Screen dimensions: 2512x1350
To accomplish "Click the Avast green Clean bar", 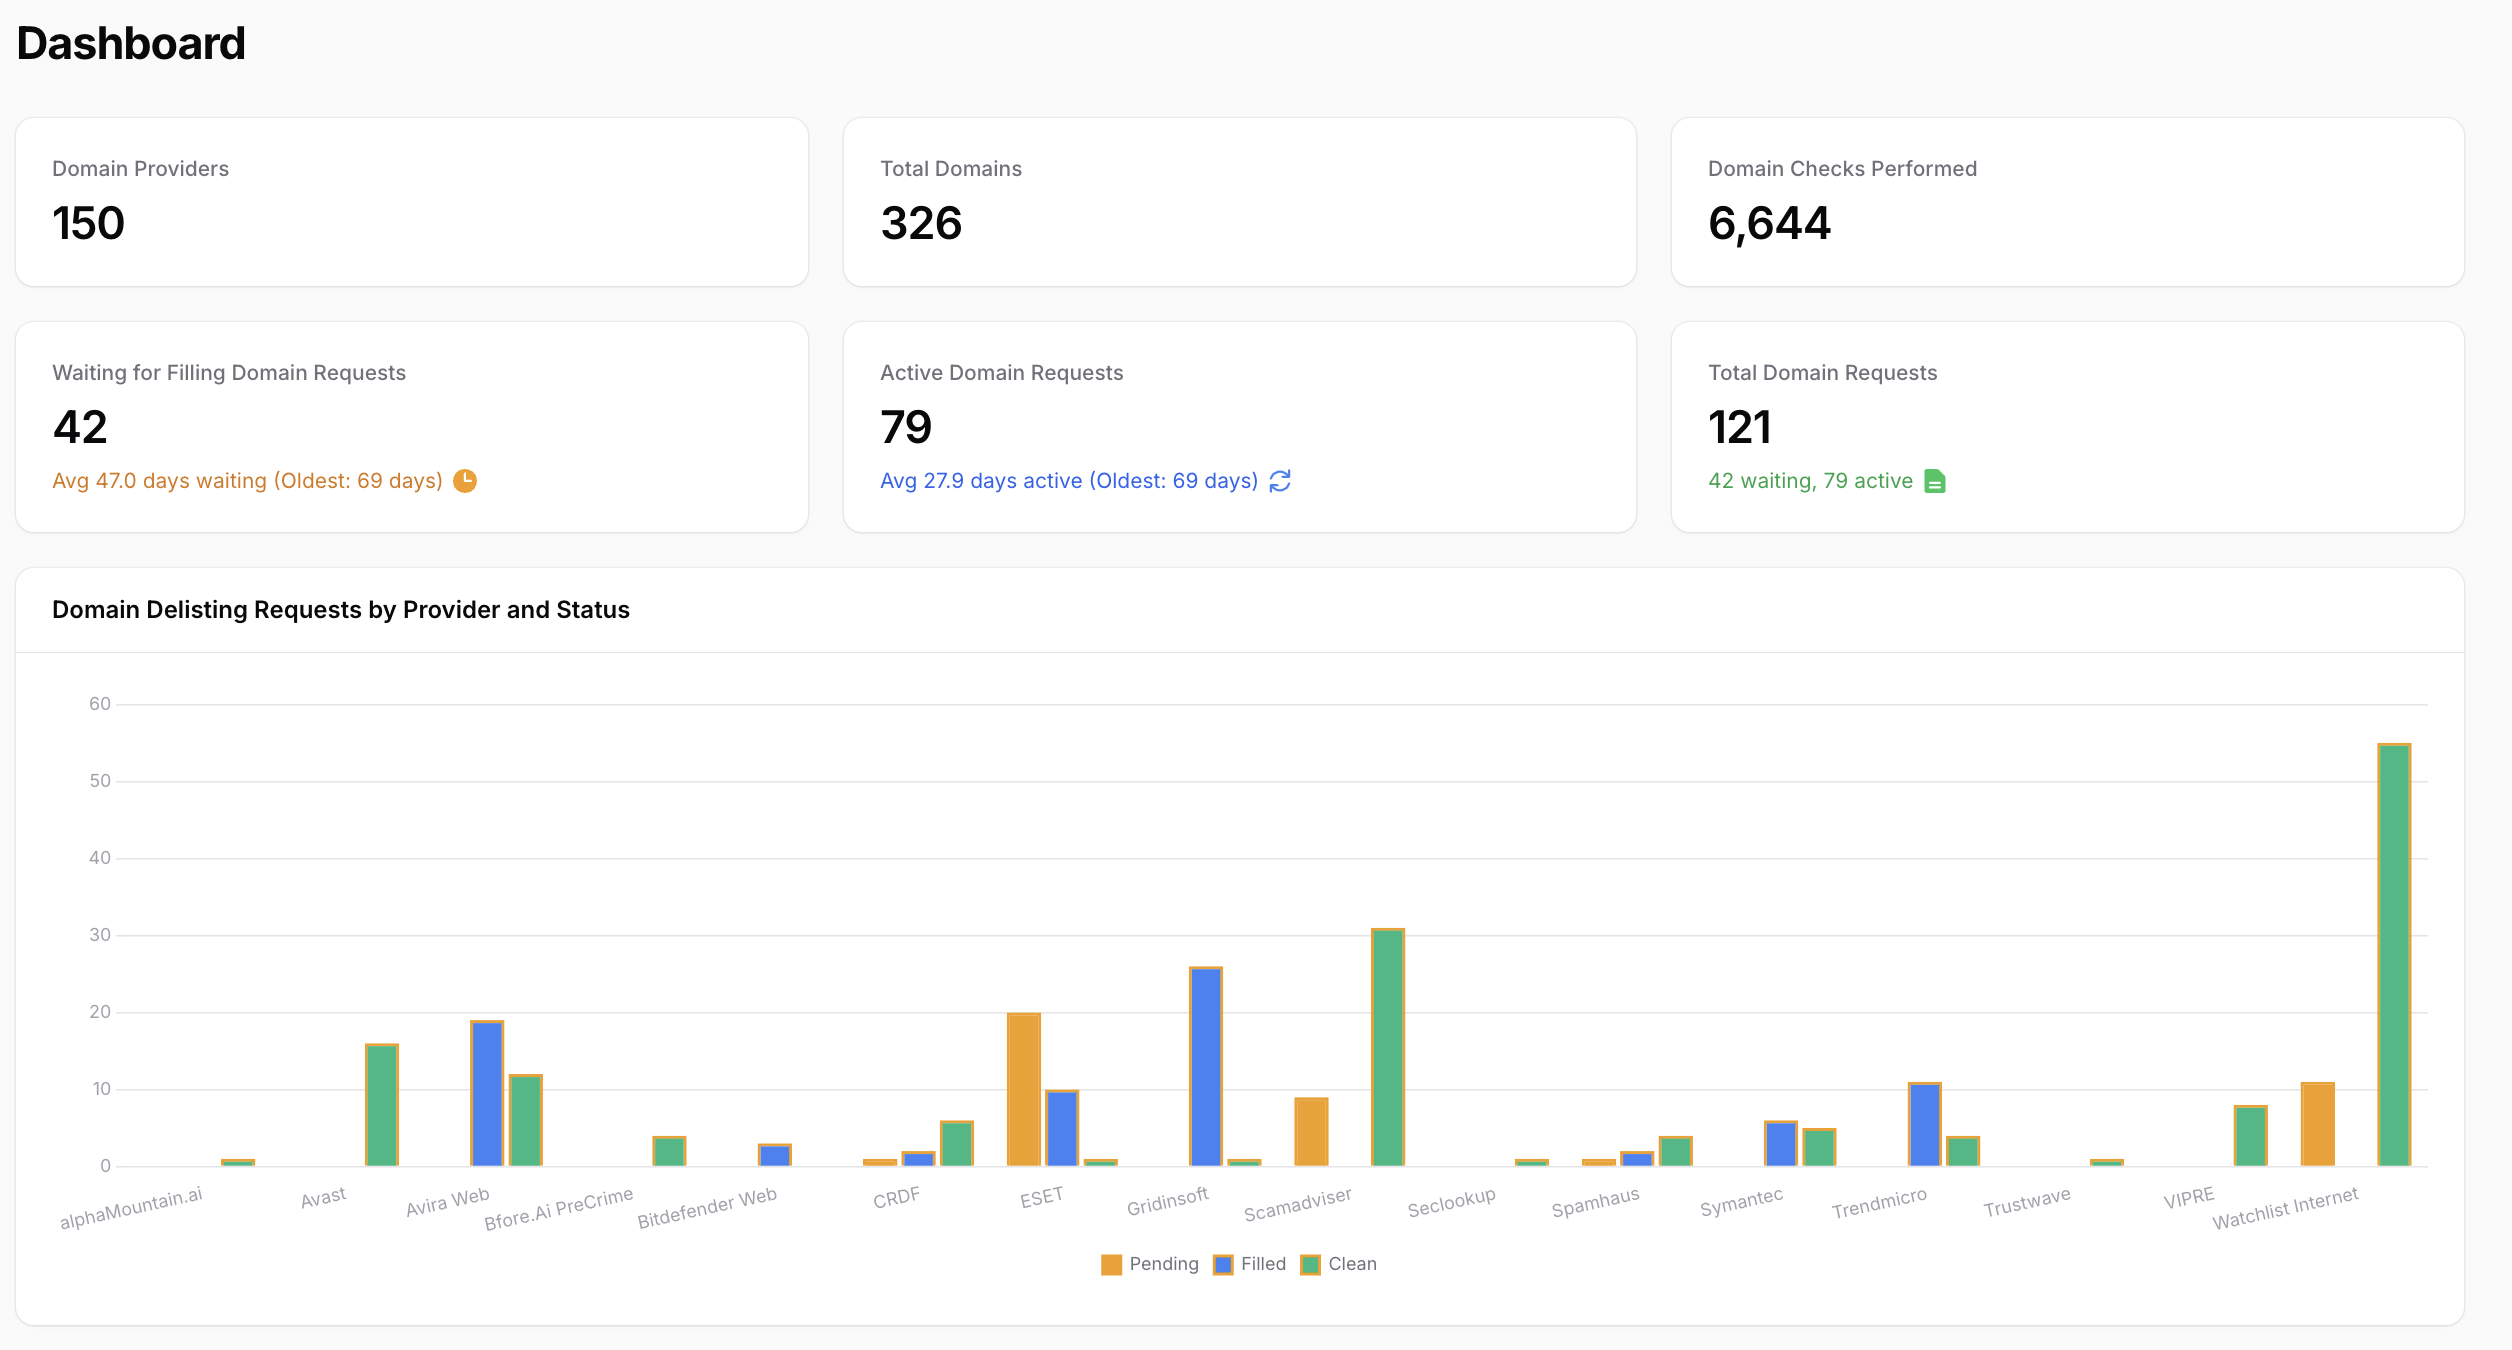I will point(382,1105).
